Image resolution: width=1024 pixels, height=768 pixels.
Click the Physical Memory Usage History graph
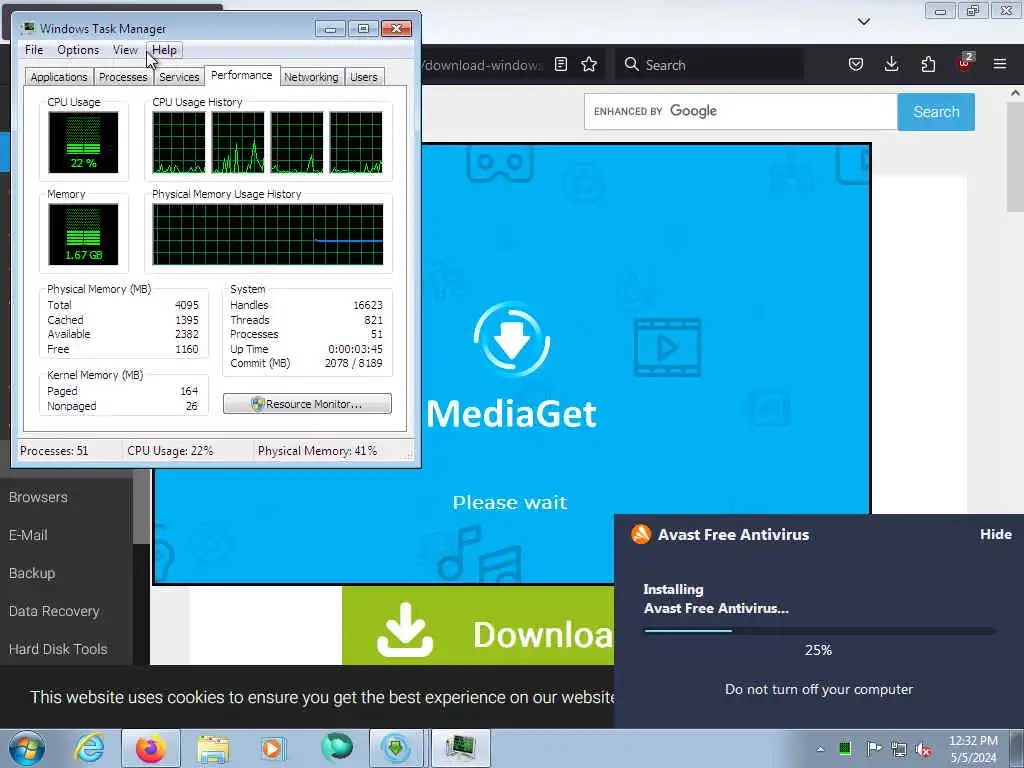(268, 234)
